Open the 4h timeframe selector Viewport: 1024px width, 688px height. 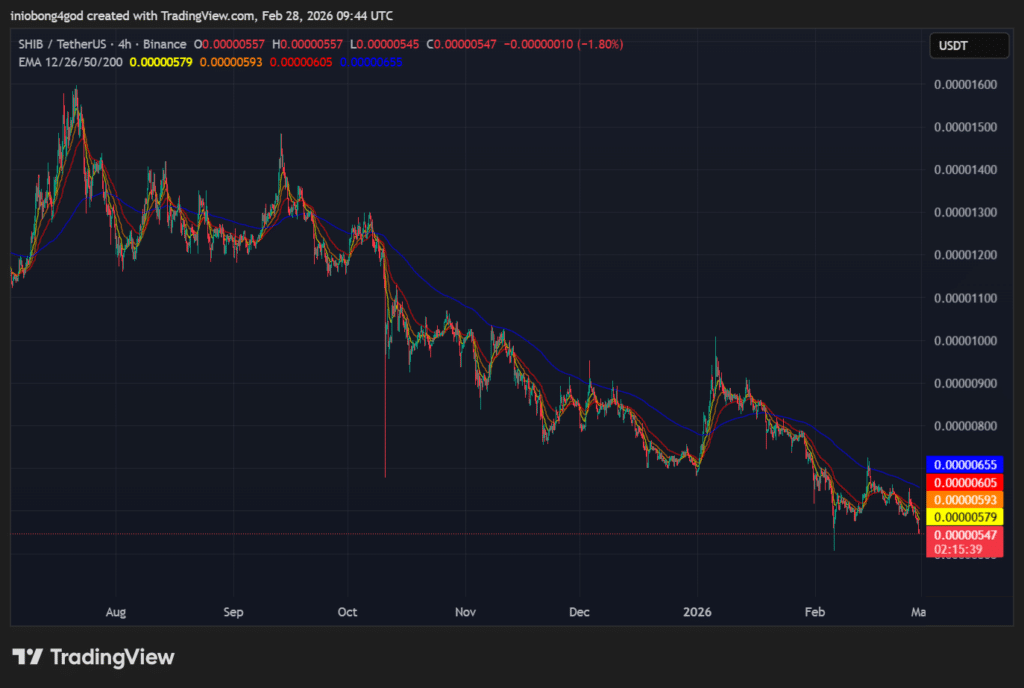(x=124, y=44)
